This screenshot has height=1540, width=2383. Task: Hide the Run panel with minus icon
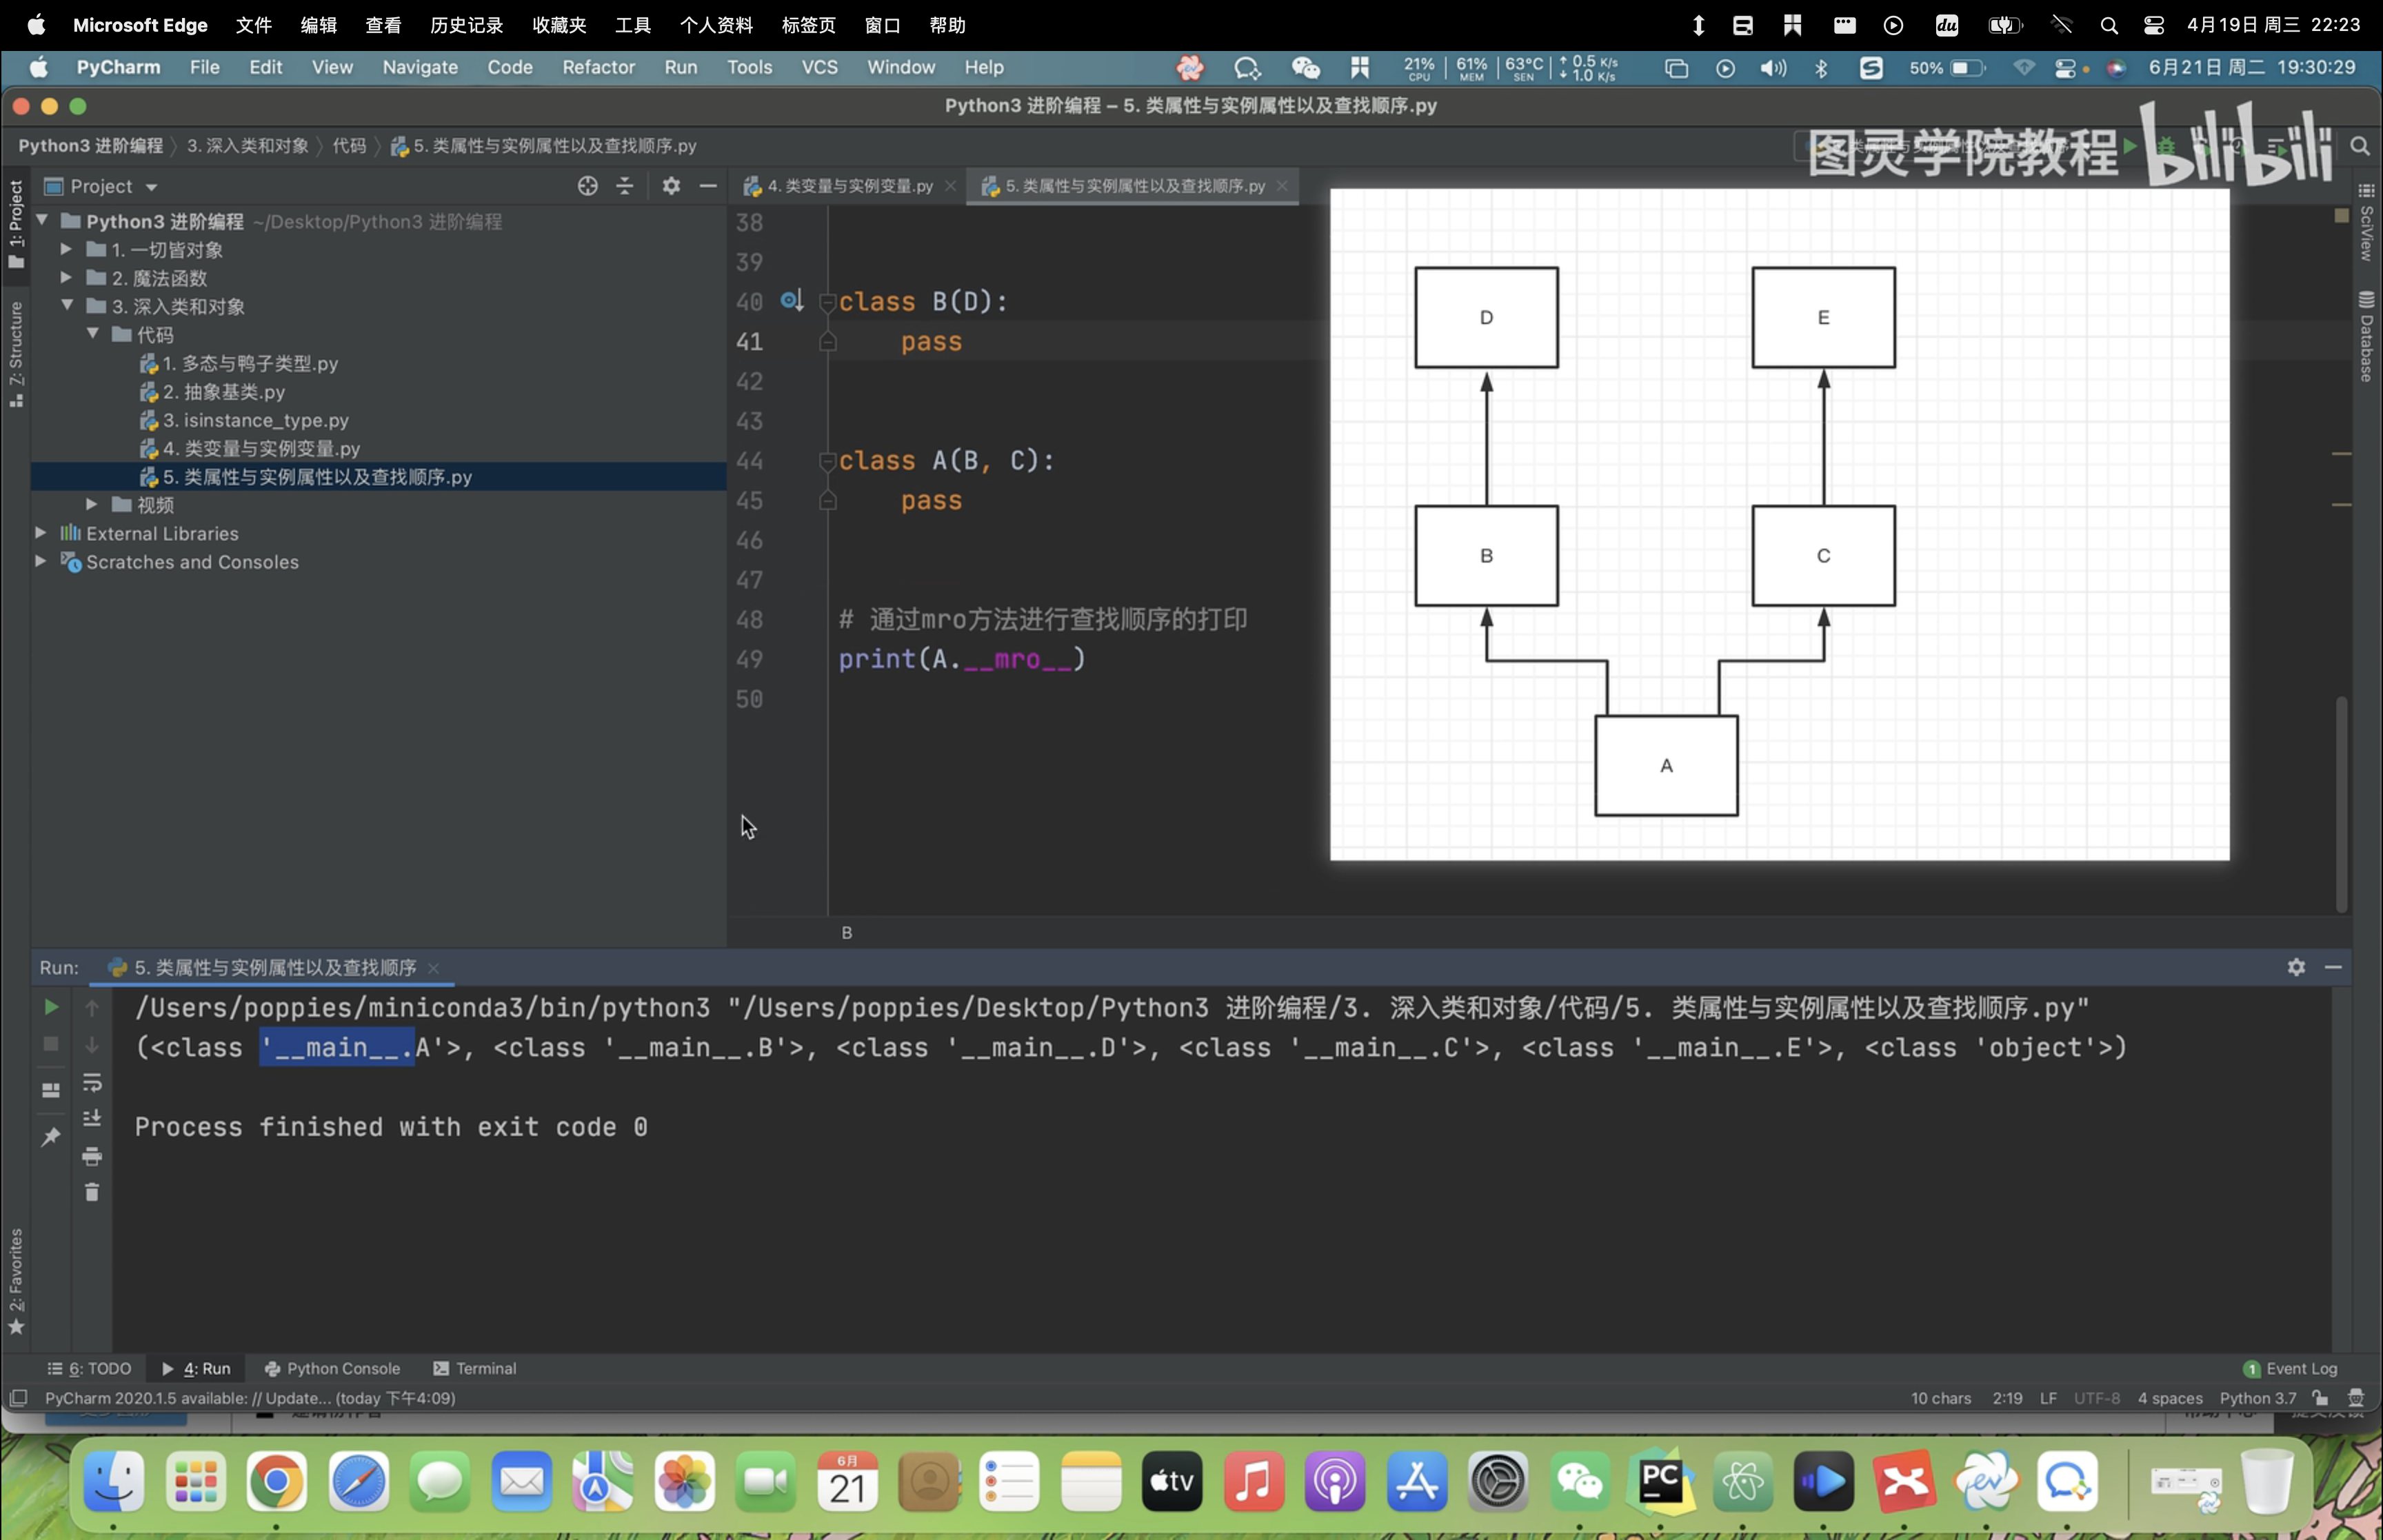[2333, 967]
